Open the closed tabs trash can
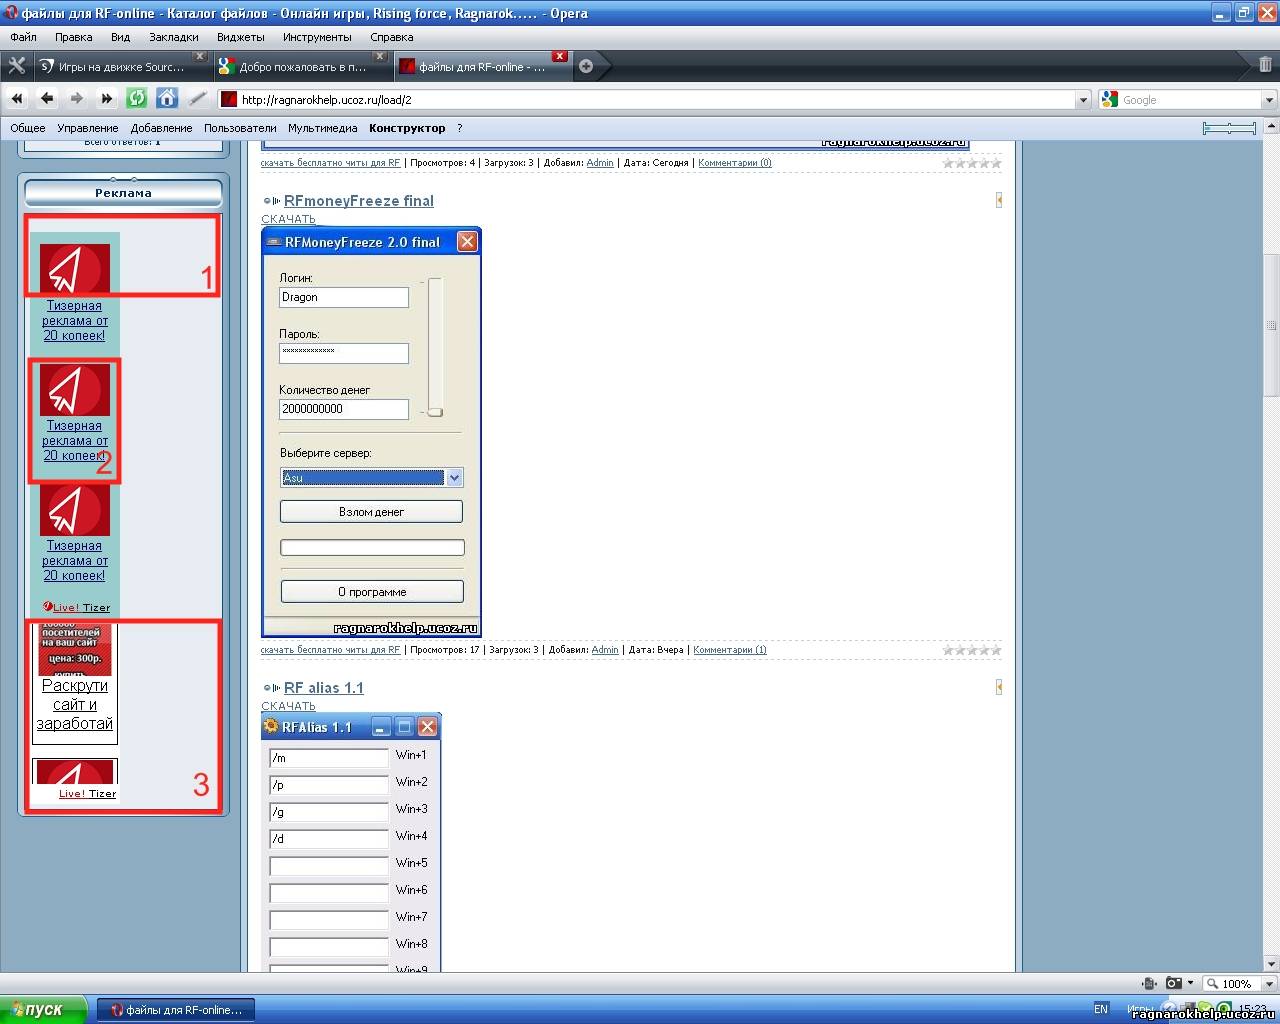This screenshot has height=1024, width=1280. (1265, 66)
